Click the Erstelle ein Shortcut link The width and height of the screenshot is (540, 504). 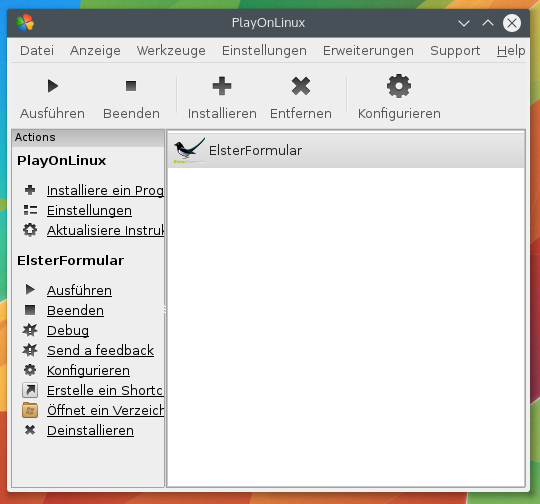pyautogui.click(x=105, y=390)
